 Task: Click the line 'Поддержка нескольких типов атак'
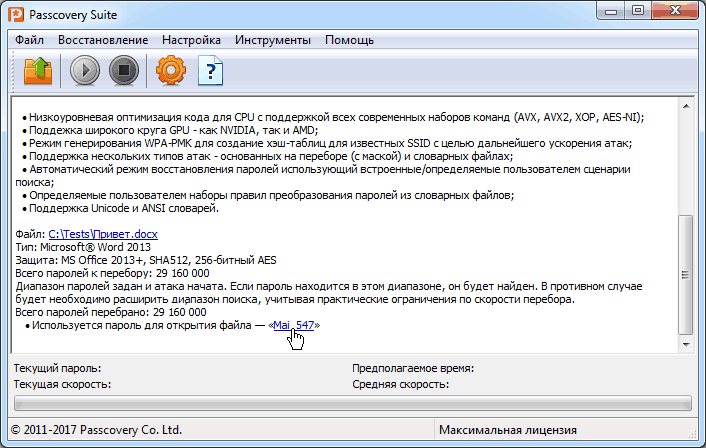click(x=268, y=156)
